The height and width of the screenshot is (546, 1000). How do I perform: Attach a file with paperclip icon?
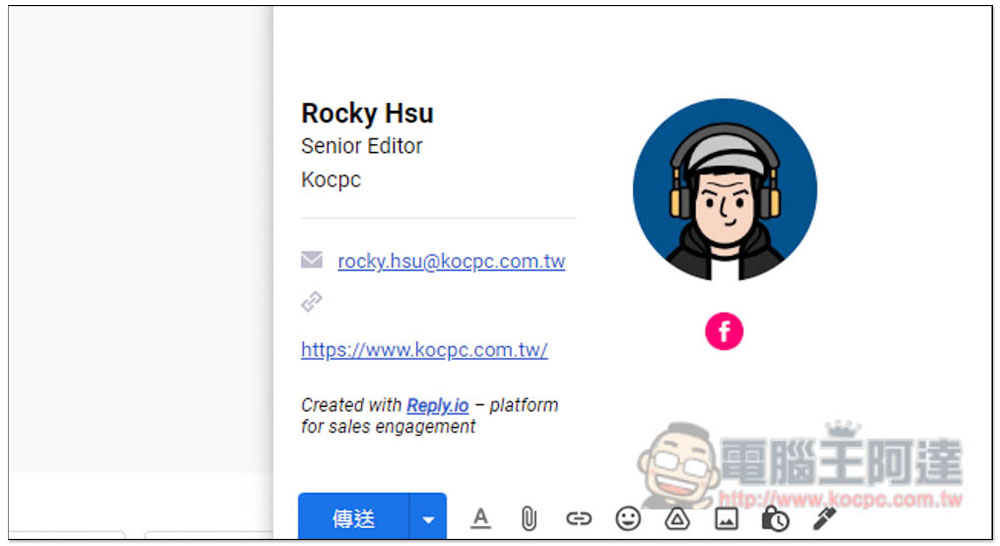coord(529,519)
